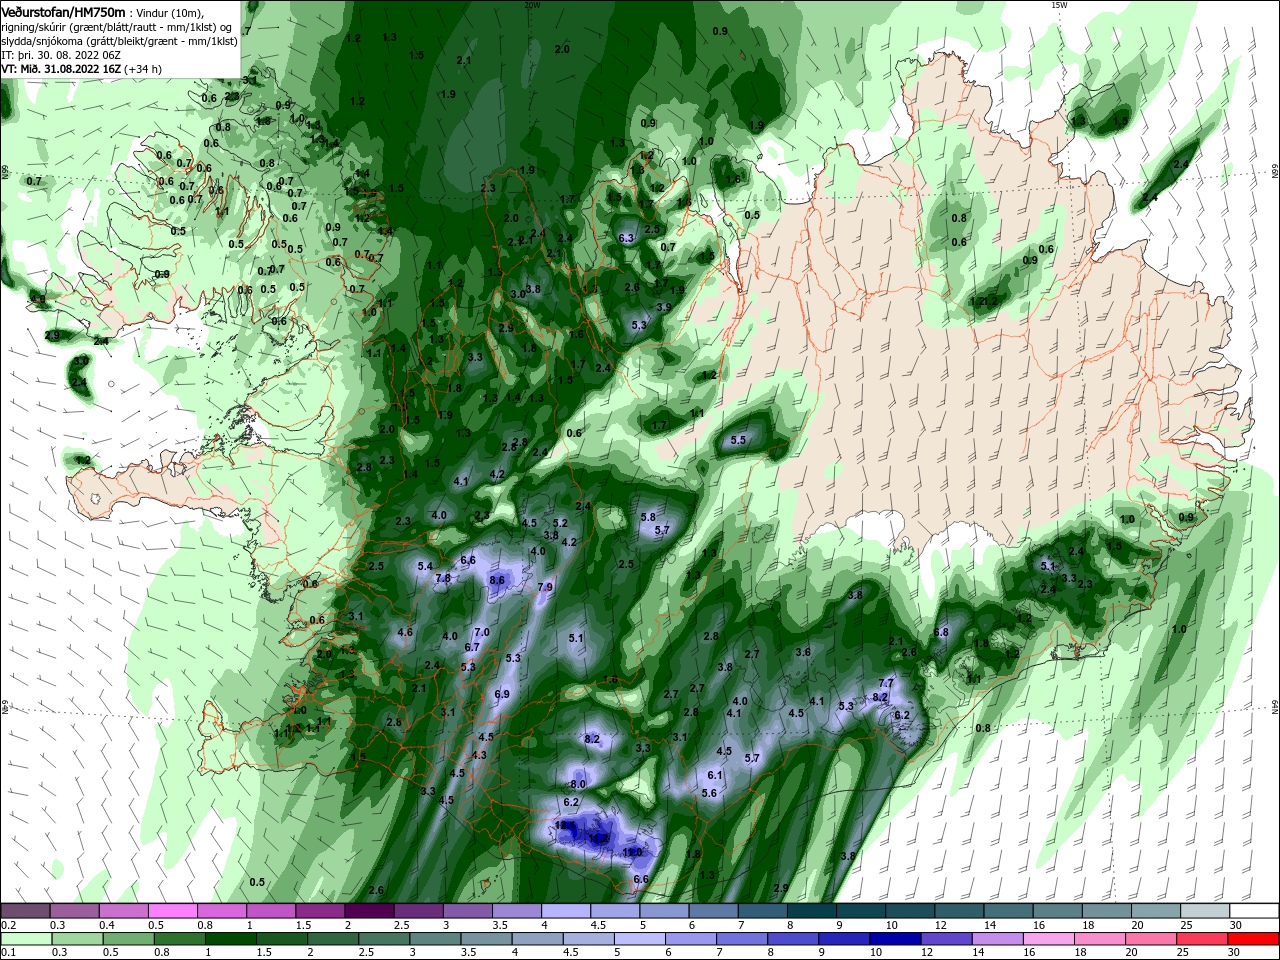Click the '(+34 h)' forecast offset text
The width and height of the screenshot is (1280, 960).
coord(144,69)
